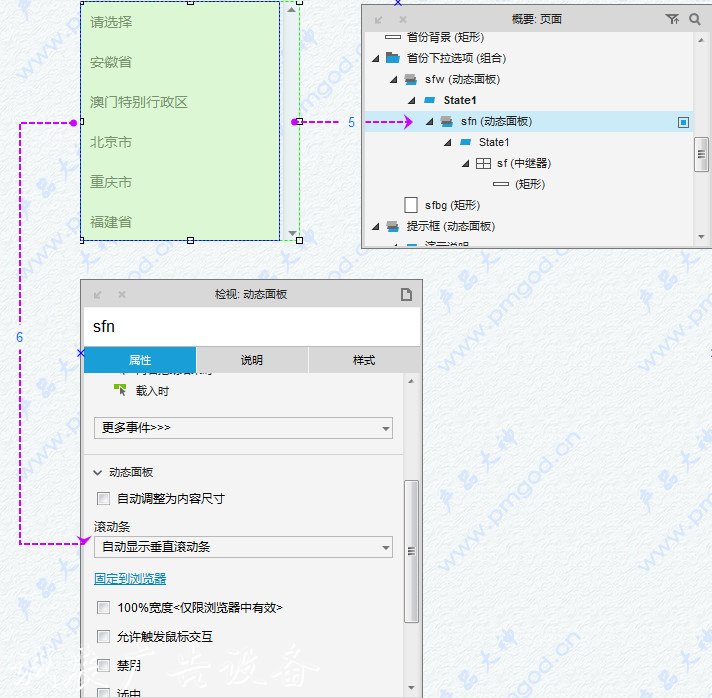The image size is (712, 698).
Task: Select 福建省 in the province list
Action: click(111, 222)
